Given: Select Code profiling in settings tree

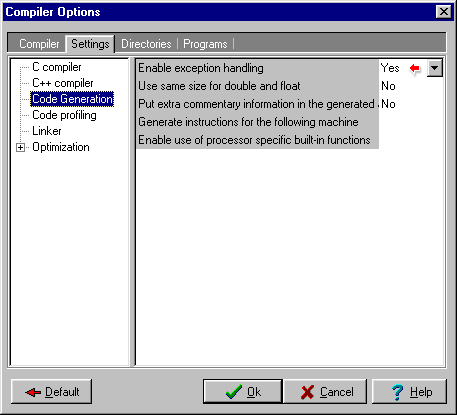Looking at the screenshot, I should (x=64, y=115).
